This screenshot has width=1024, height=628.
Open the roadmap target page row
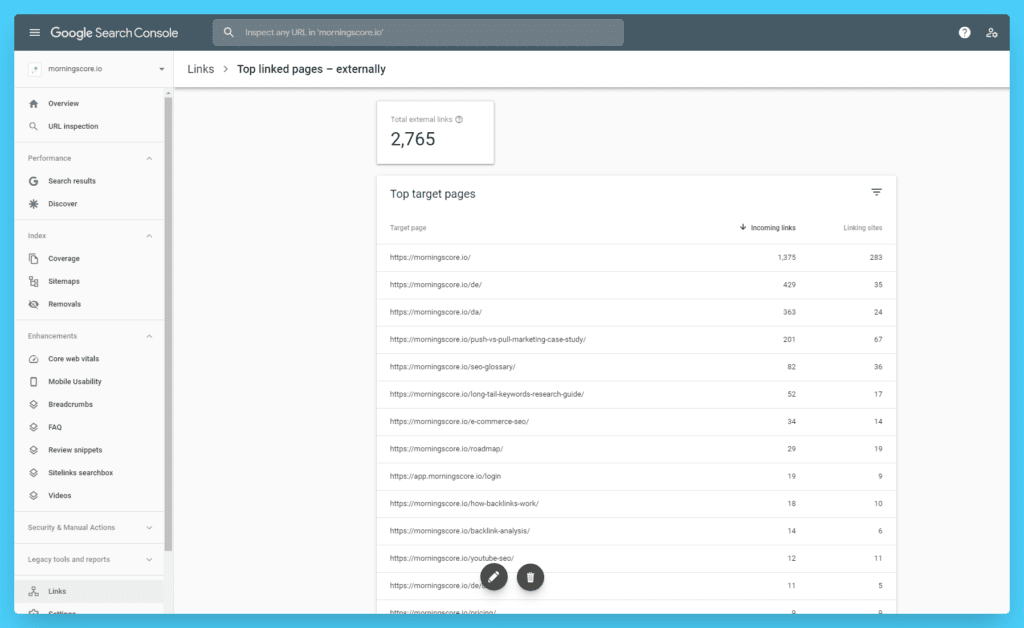[636, 450]
